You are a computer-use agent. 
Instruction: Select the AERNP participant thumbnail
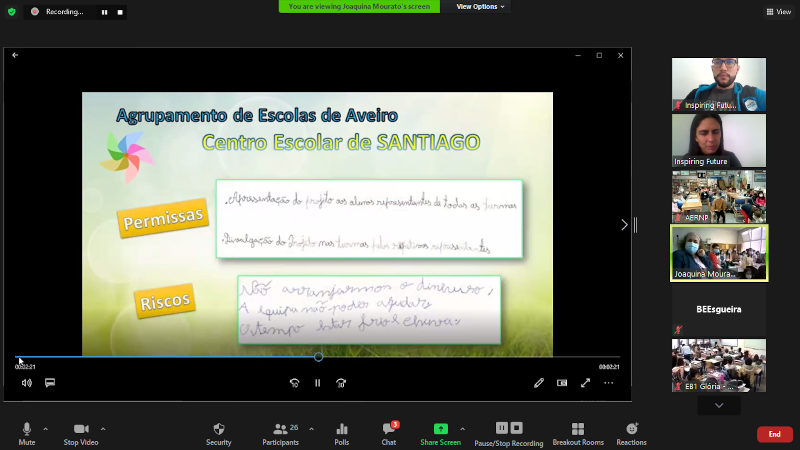pos(718,196)
